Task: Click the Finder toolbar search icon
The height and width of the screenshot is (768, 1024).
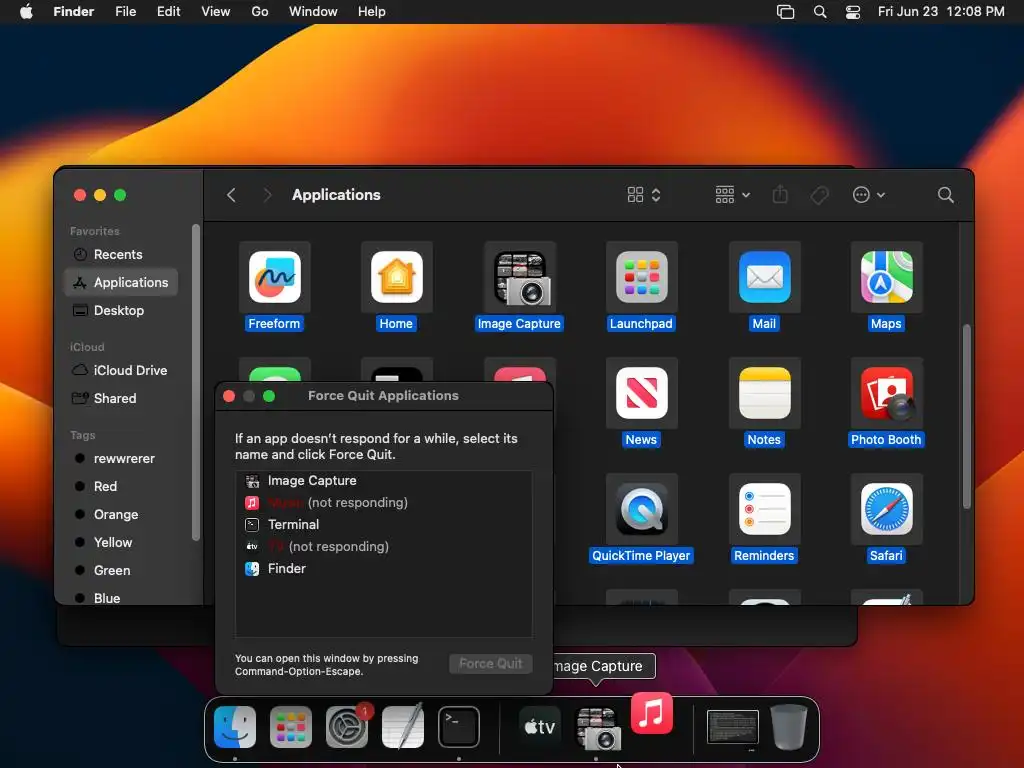Action: [945, 195]
